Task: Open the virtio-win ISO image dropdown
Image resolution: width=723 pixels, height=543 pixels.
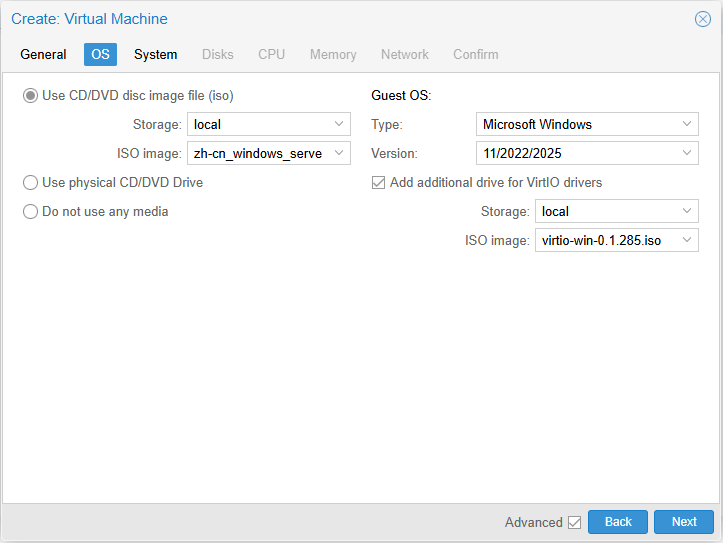Action: (x=686, y=241)
